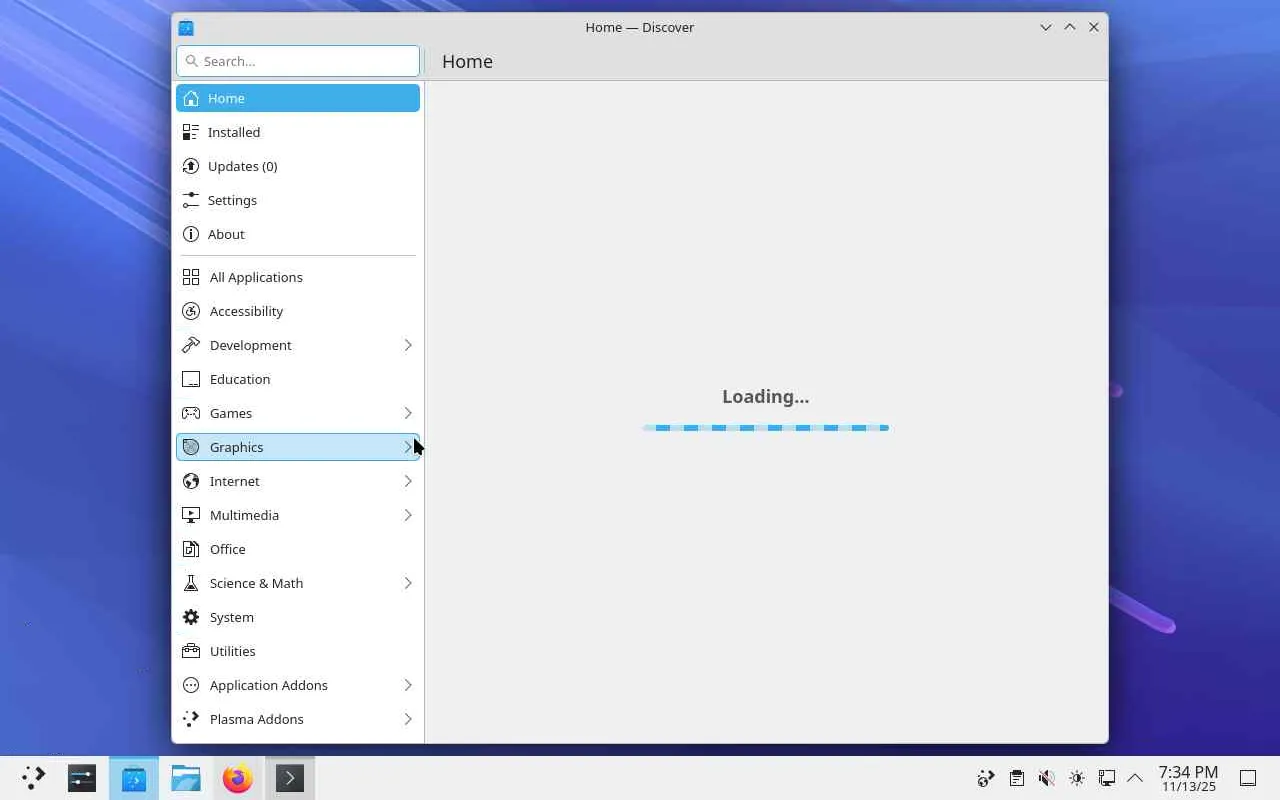Click the Discover window title bar icon
Image resolution: width=1280 pixels, height=800 pixels.
[x=186, y=27]
